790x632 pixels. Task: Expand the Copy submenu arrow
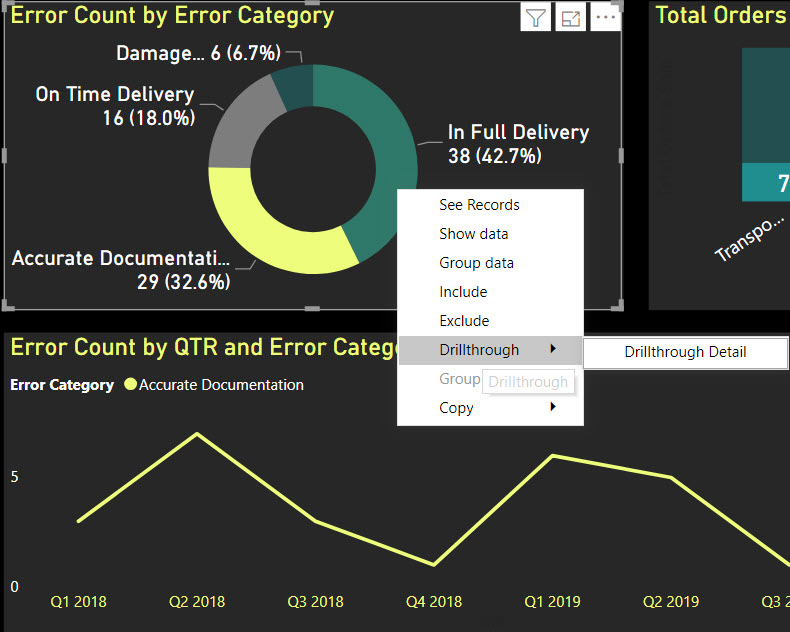[552, 408]
